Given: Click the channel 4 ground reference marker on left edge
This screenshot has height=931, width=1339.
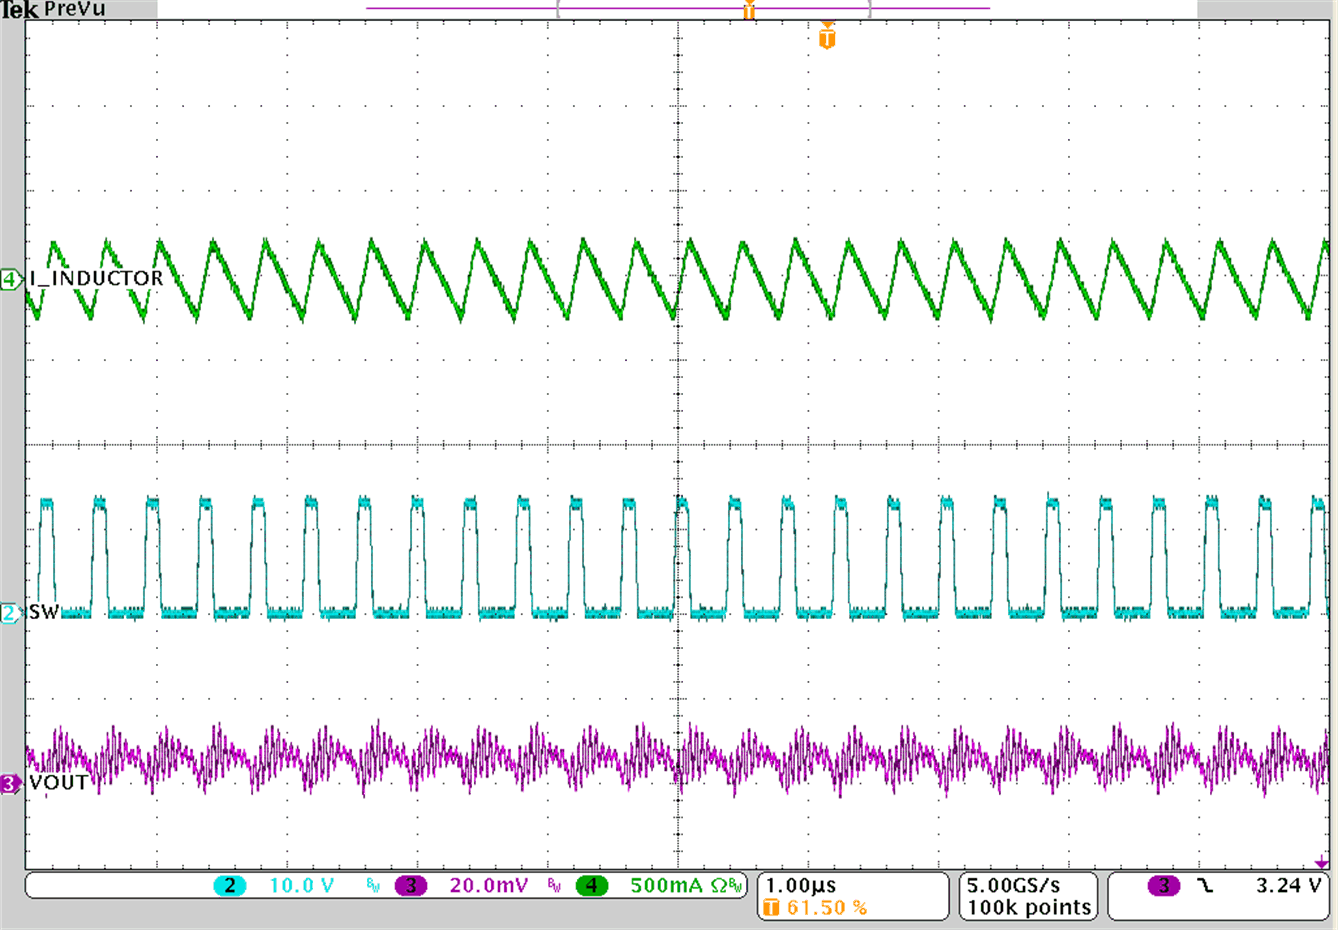Looking at the screenshot, I should click(8, 279).
